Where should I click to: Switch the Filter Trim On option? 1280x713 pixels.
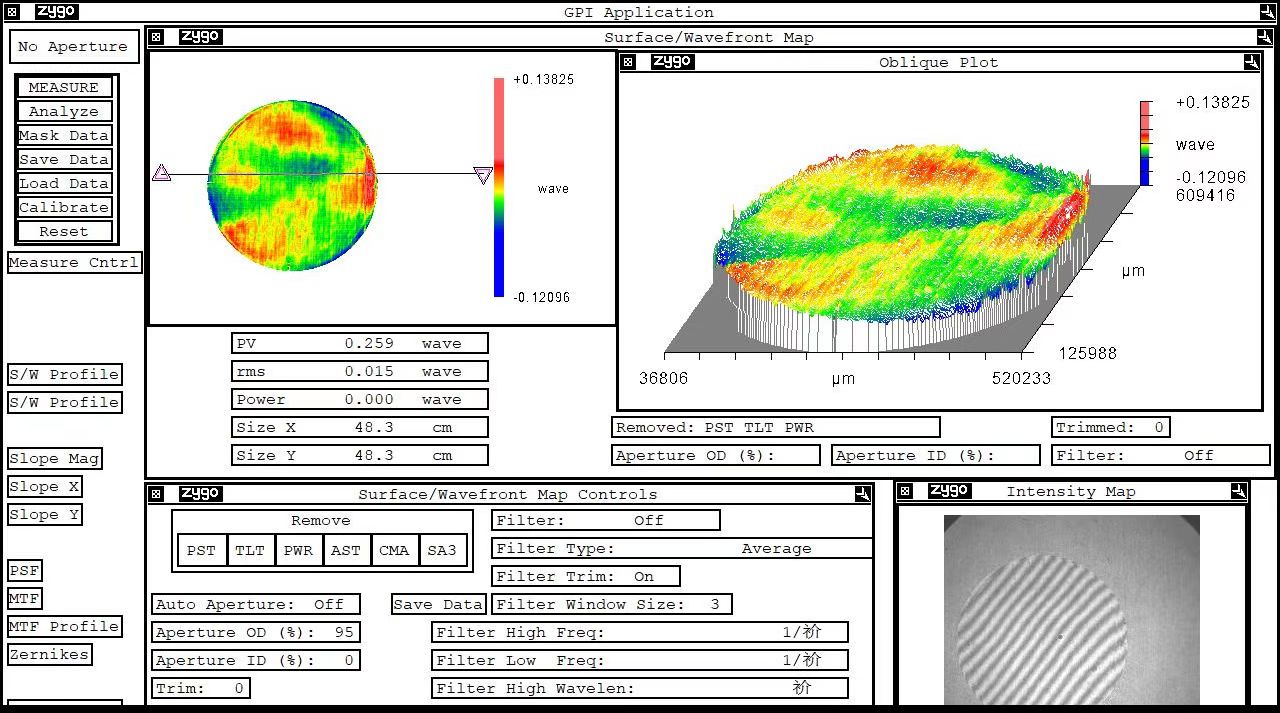pyautogui.click(x=587, y=576)
